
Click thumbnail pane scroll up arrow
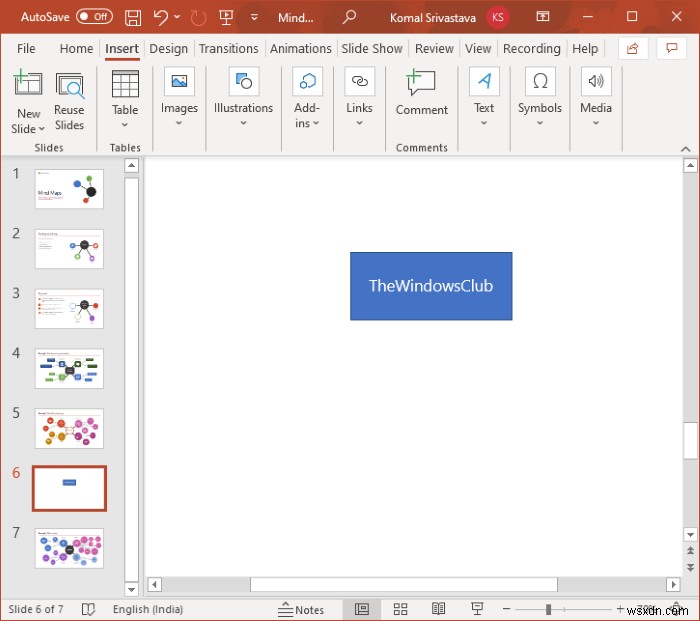tap(131, 166)
